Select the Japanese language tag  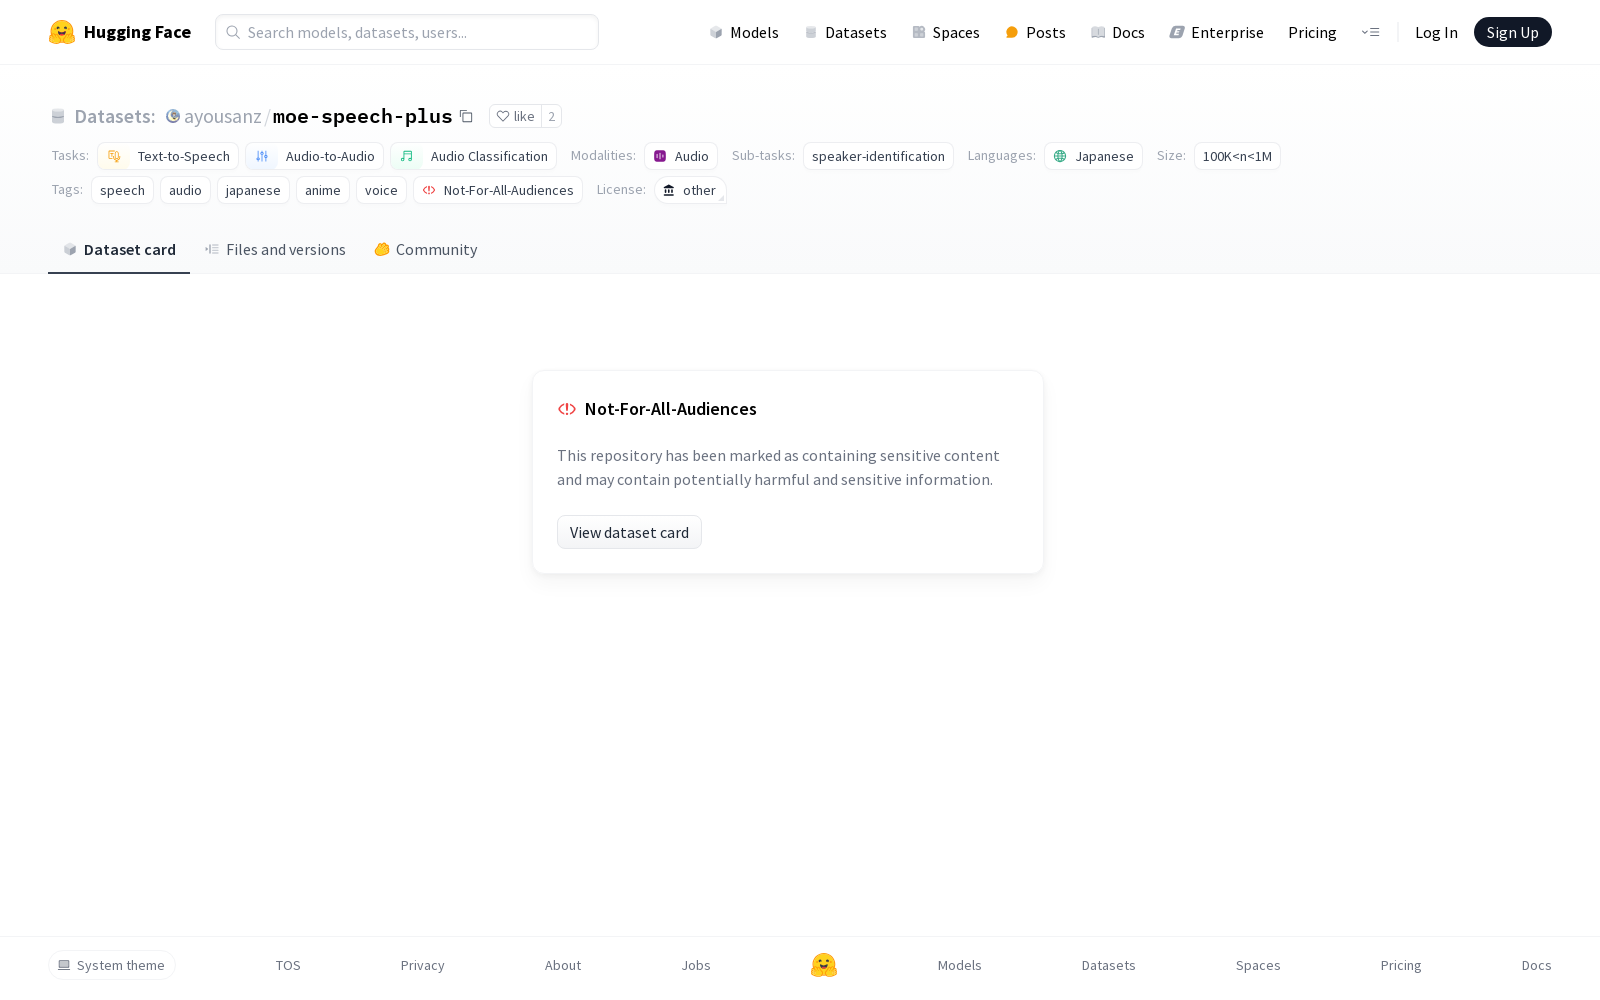pyautogui.click(x=1093, y=156)
